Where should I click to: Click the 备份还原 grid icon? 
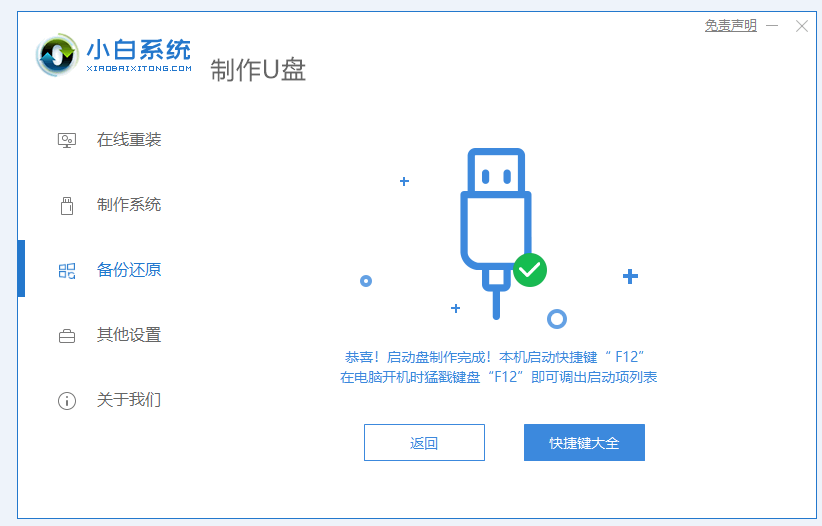click(67, 271)
